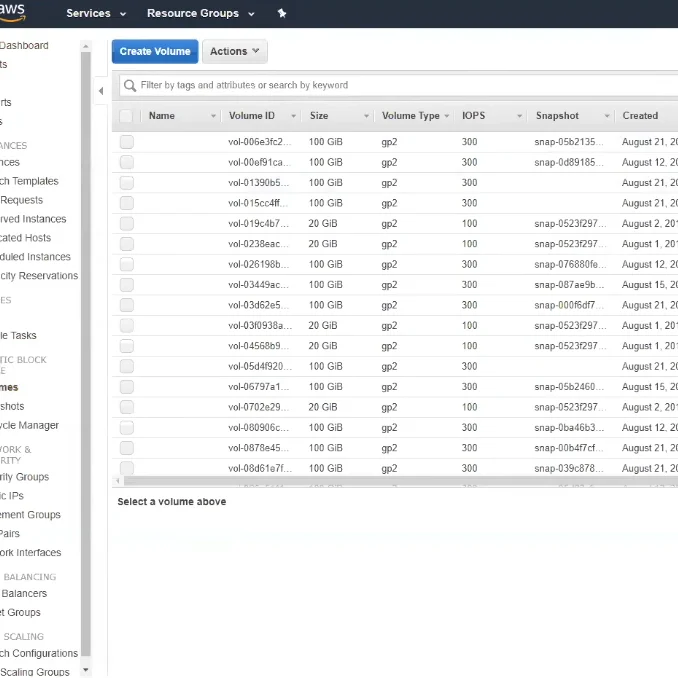Select checkbox for vol-01390b5 row

(127, 182)
